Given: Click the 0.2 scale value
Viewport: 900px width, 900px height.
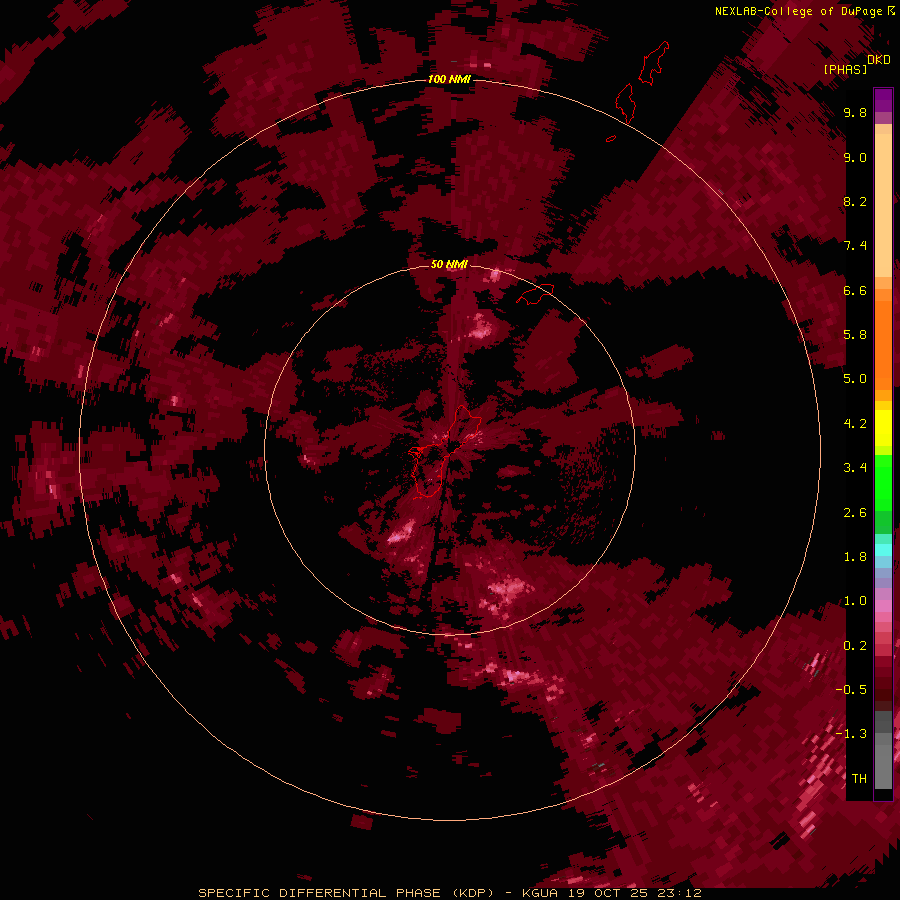Looking at the screenshot, I should (855, 646).
